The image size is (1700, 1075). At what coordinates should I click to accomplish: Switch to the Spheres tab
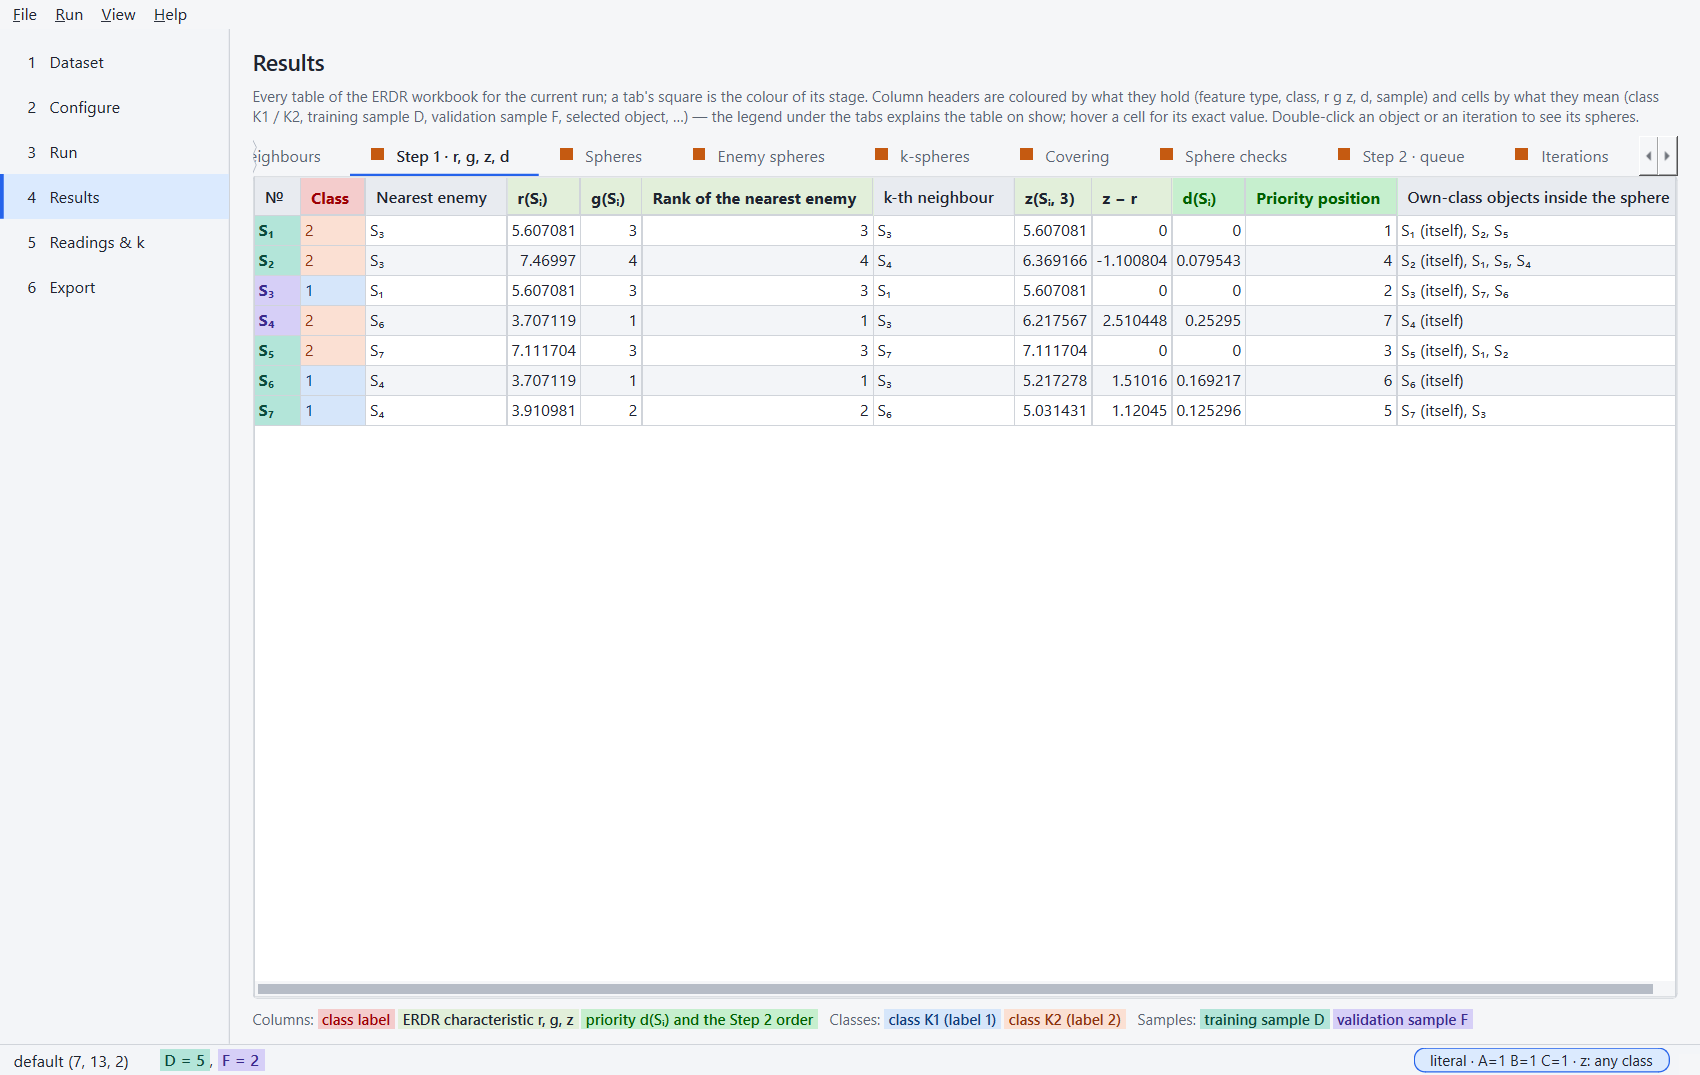point(601,156)
